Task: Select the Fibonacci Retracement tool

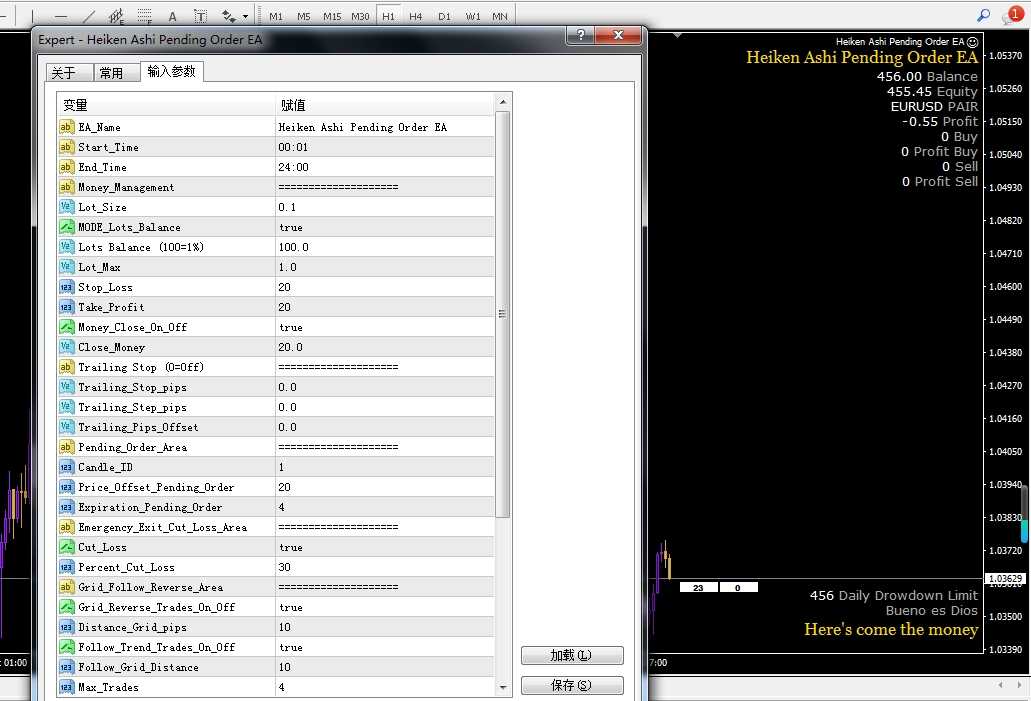Action: tap(143, 15)
